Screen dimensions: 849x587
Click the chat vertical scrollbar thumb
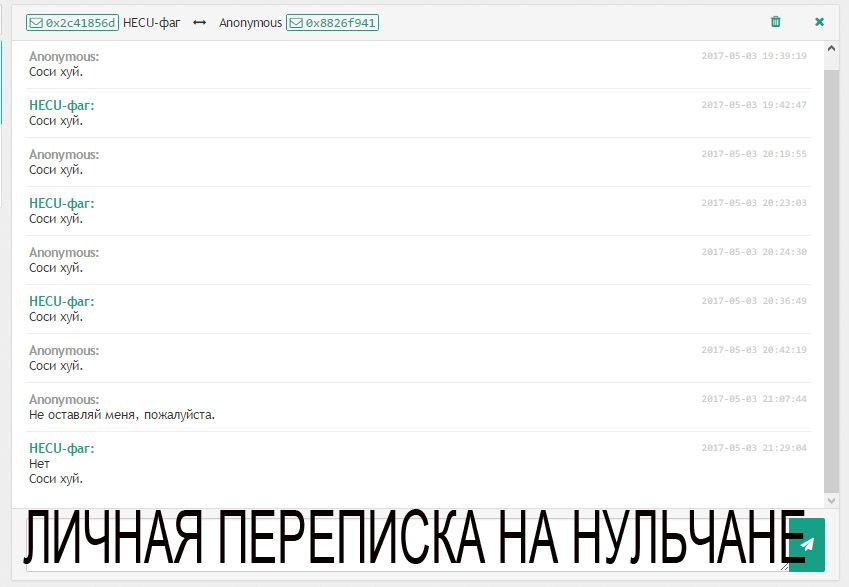pyautogui.click(x=831, y=282)
